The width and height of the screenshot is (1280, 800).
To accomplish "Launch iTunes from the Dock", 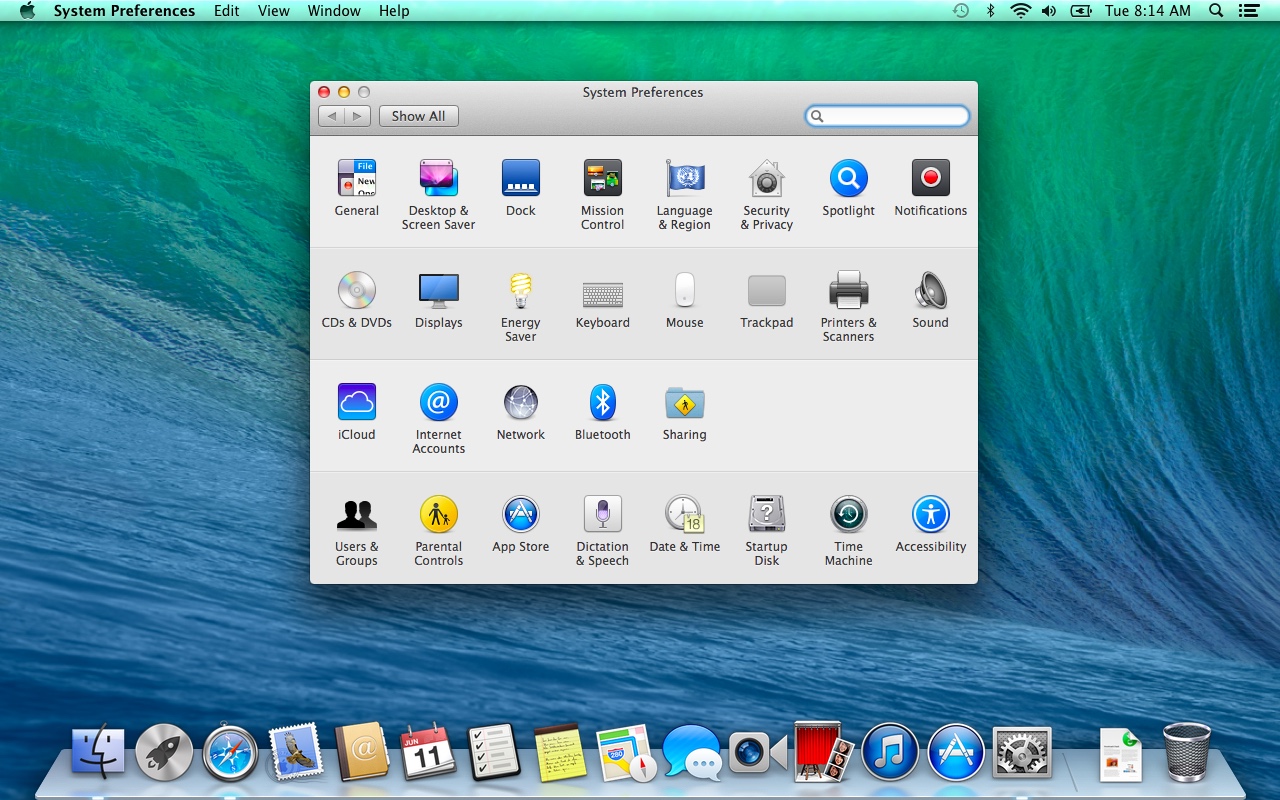I will coord(890,752).
